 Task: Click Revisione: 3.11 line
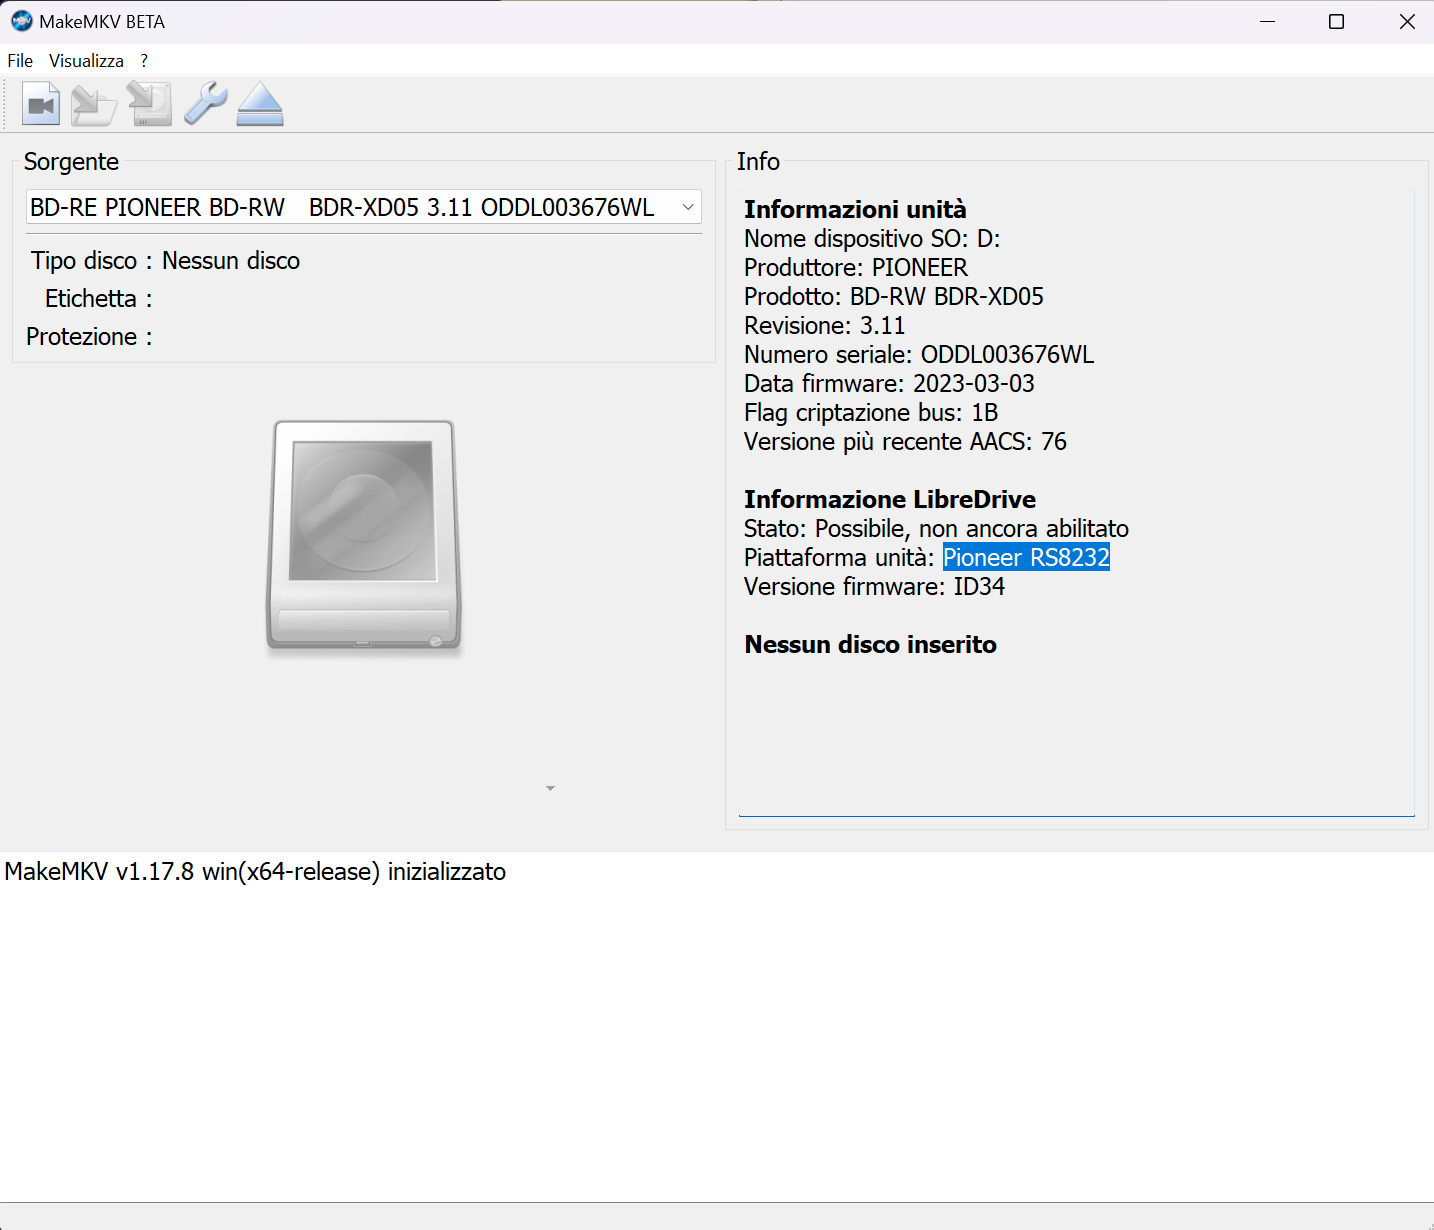pos(824,325)
